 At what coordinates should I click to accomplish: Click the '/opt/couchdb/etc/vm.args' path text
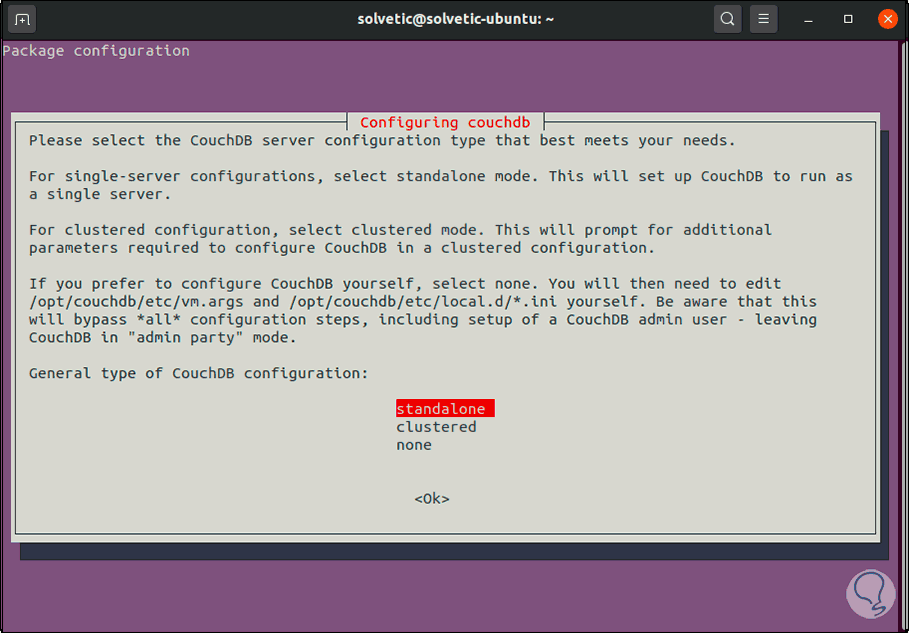click(136, 301)
